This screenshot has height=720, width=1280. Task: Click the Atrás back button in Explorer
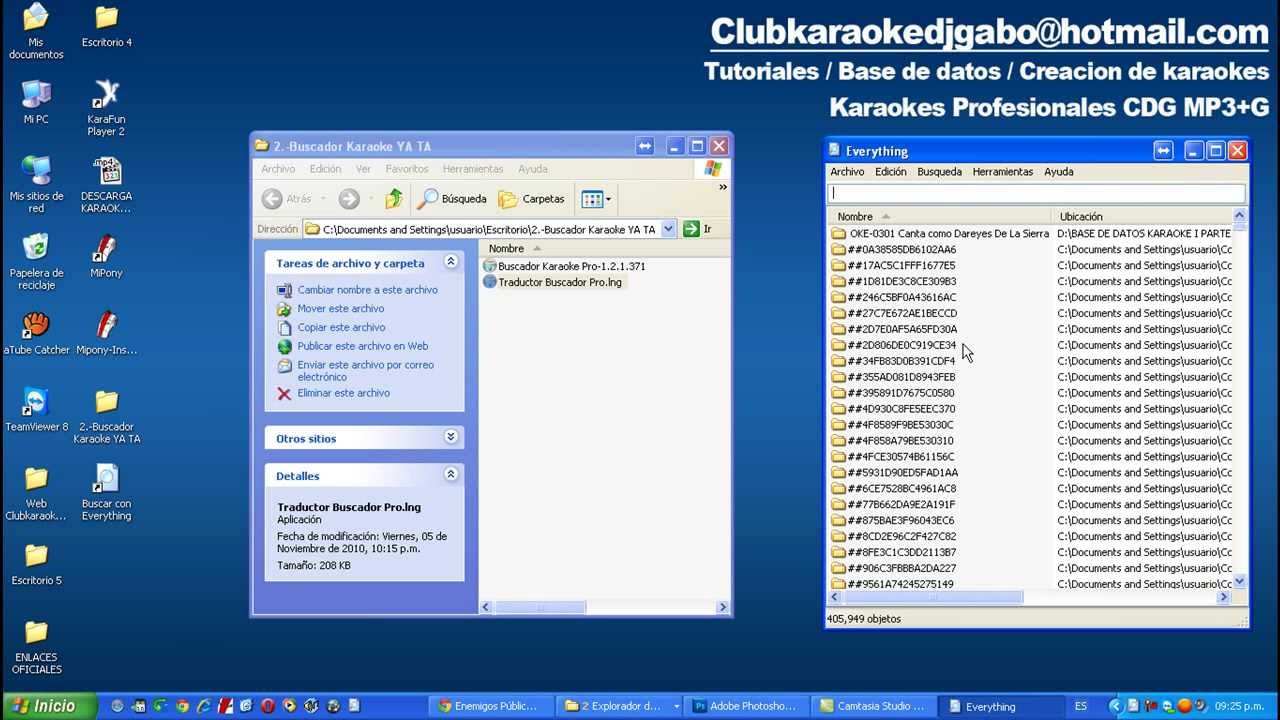287,199
